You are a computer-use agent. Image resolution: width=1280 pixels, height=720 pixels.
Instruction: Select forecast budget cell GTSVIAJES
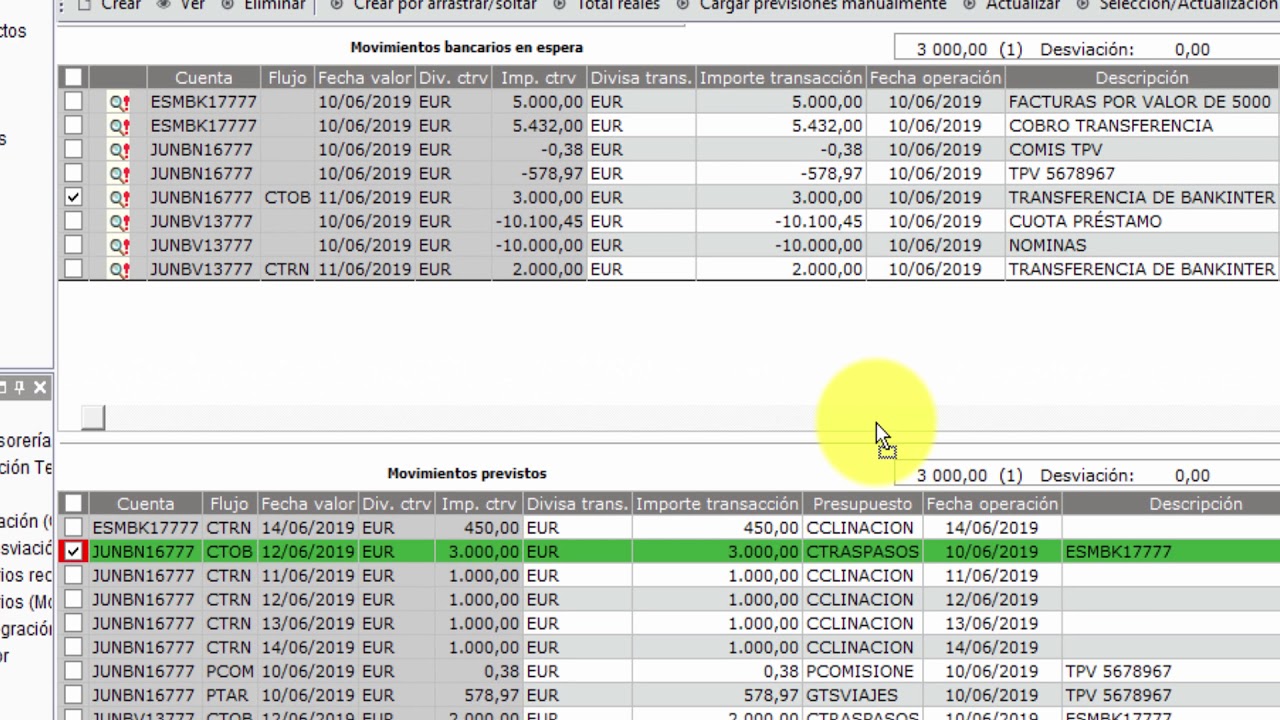[862, 695]
